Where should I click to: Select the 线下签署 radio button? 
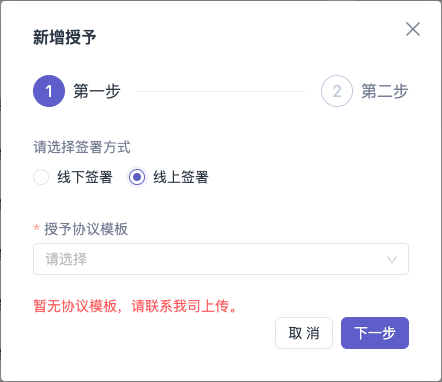coord(41,177)
